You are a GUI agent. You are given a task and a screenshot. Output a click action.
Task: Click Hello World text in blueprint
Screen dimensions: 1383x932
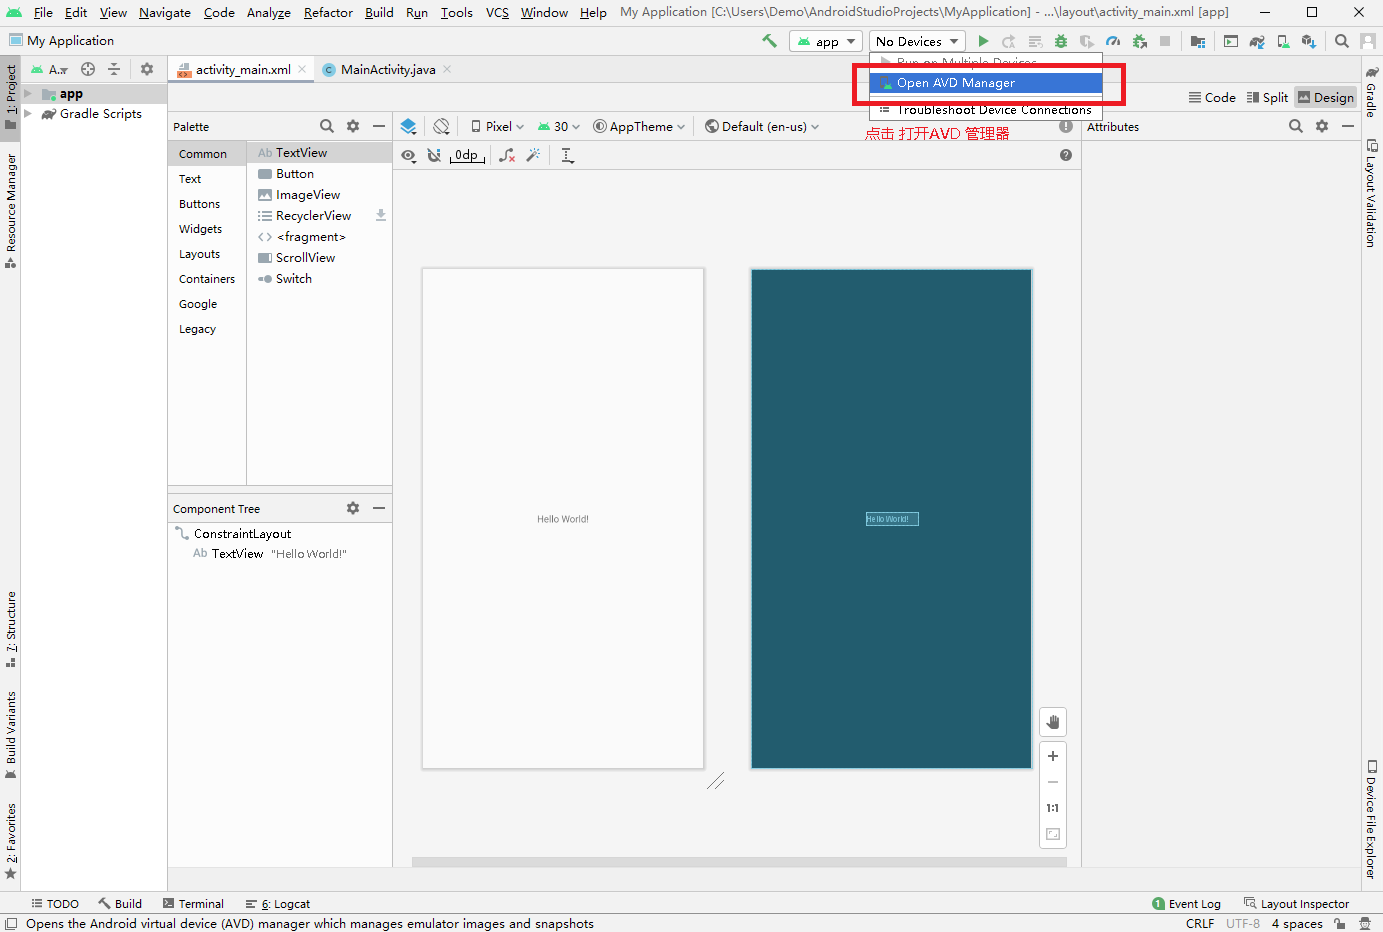(892, 519)
